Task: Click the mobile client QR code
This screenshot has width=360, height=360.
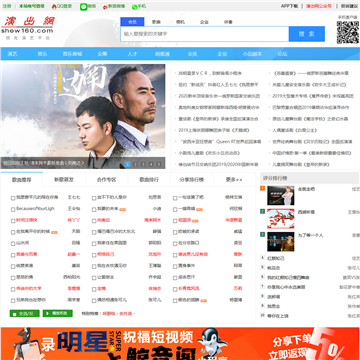Action: tap(348, 32)
